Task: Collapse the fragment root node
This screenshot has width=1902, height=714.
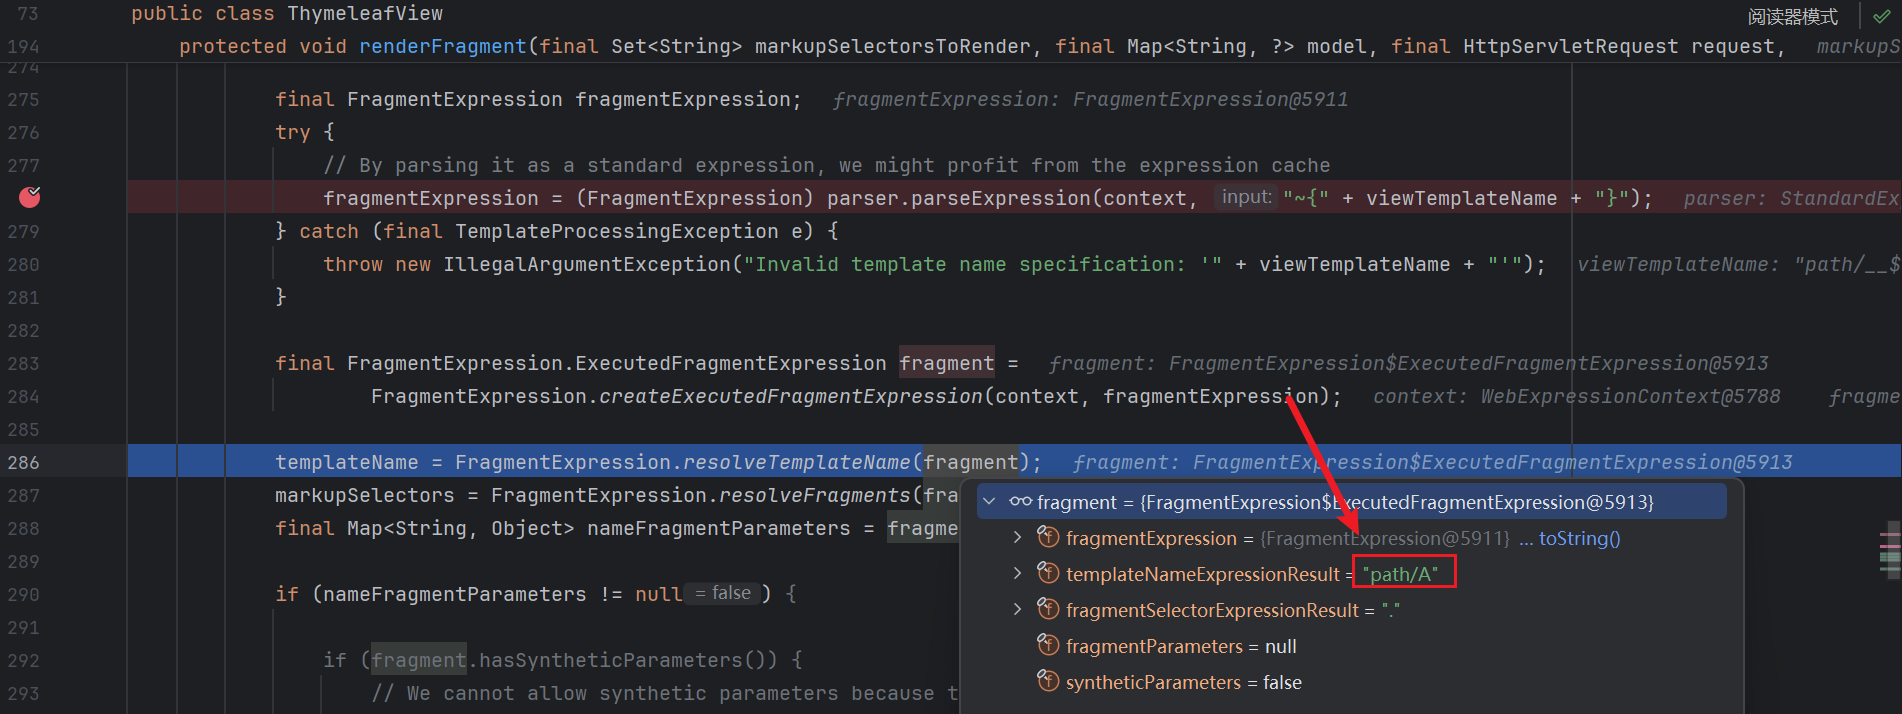Action: pos(989,502)
